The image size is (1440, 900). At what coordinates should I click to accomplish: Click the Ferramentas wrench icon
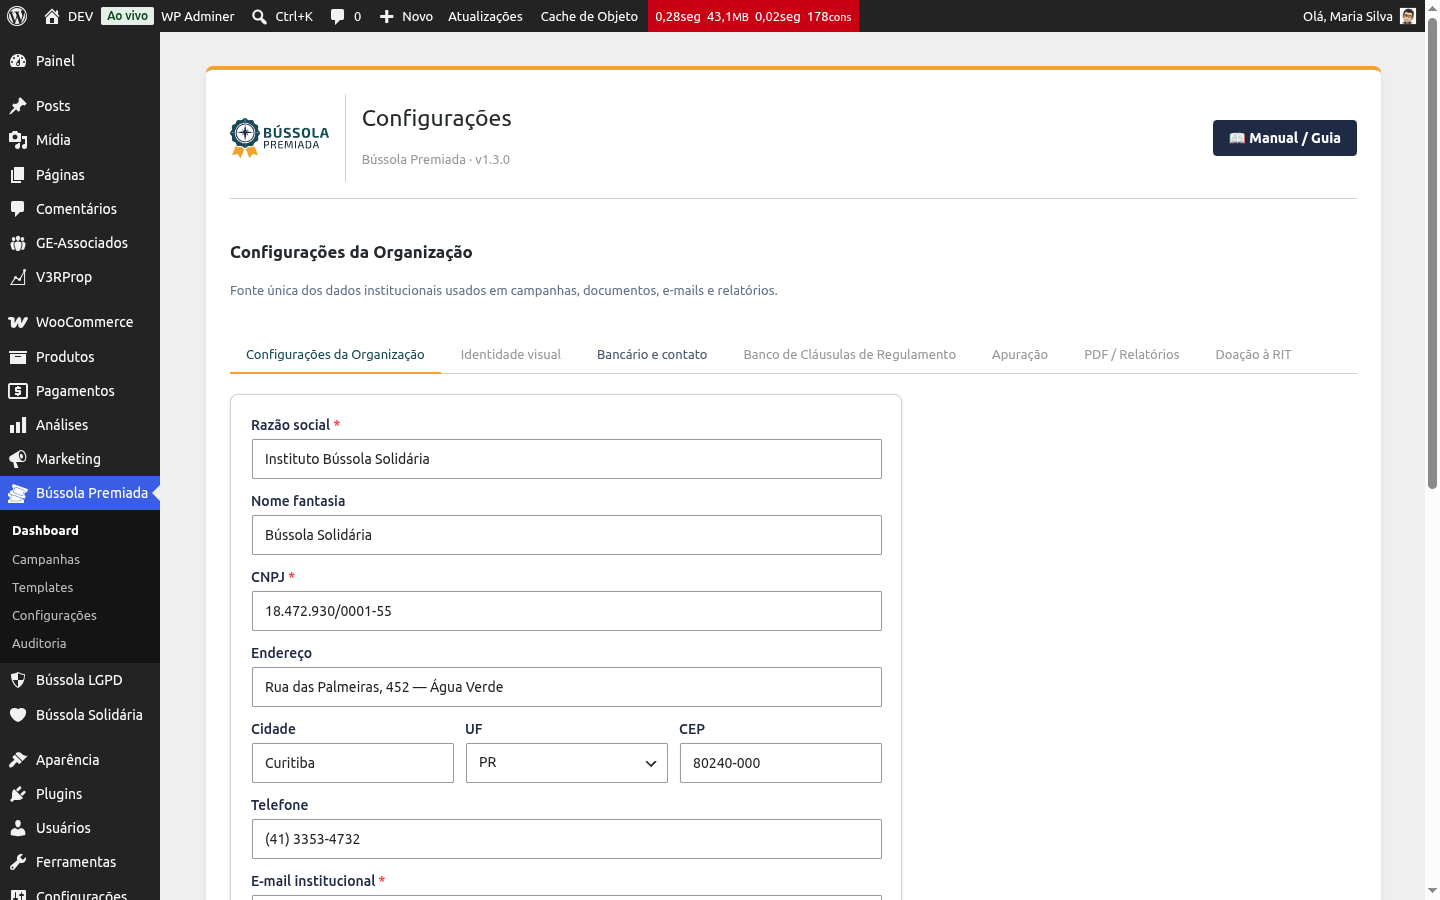click(18, 862)
